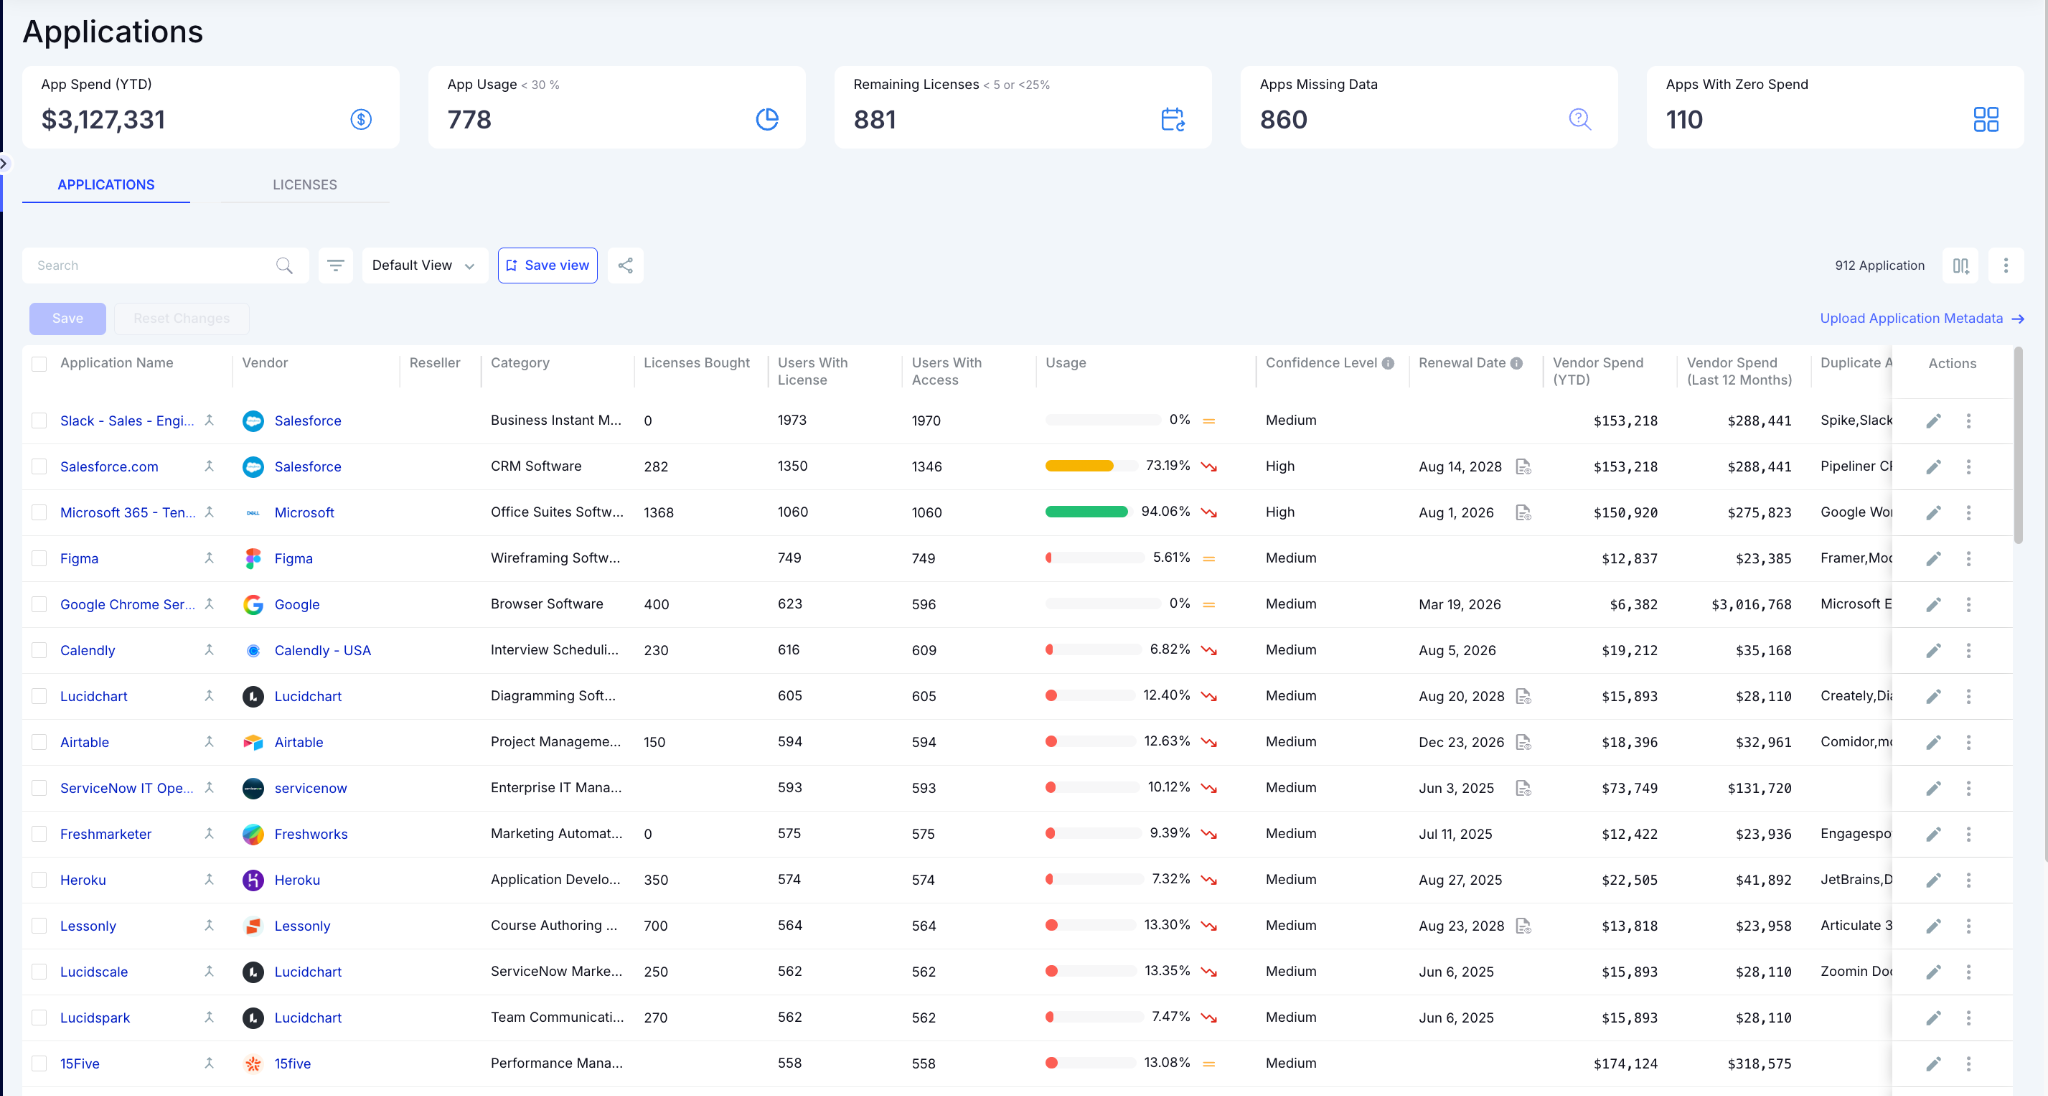Click the usage trend arrow for Microsoft 365
The width and height of the screenshot is (2048, 1096).
pyautogui.click(x=1209, y=513)
